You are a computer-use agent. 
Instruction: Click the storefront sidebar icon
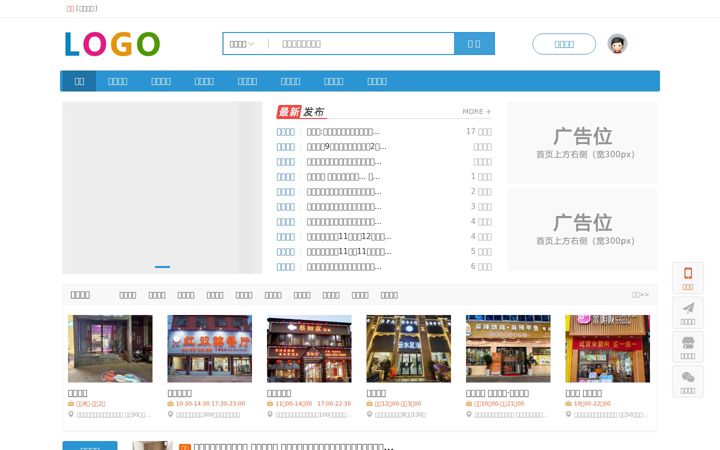[x=688, y=343]
